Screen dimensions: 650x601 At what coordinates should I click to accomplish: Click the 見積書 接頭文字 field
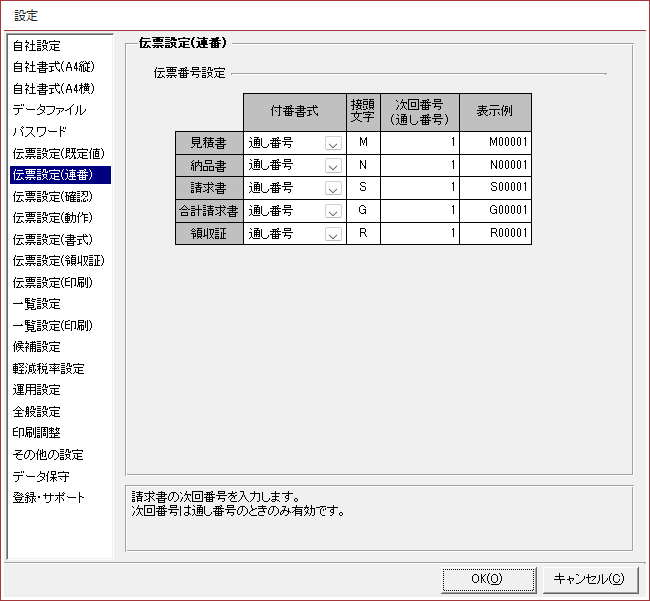tap(363, 142)
